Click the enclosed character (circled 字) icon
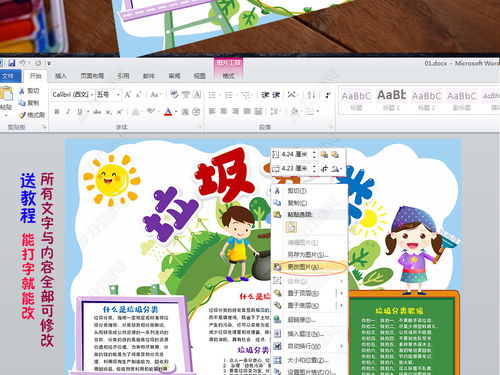This screenshot has width=500, height=375. (197, 112)
